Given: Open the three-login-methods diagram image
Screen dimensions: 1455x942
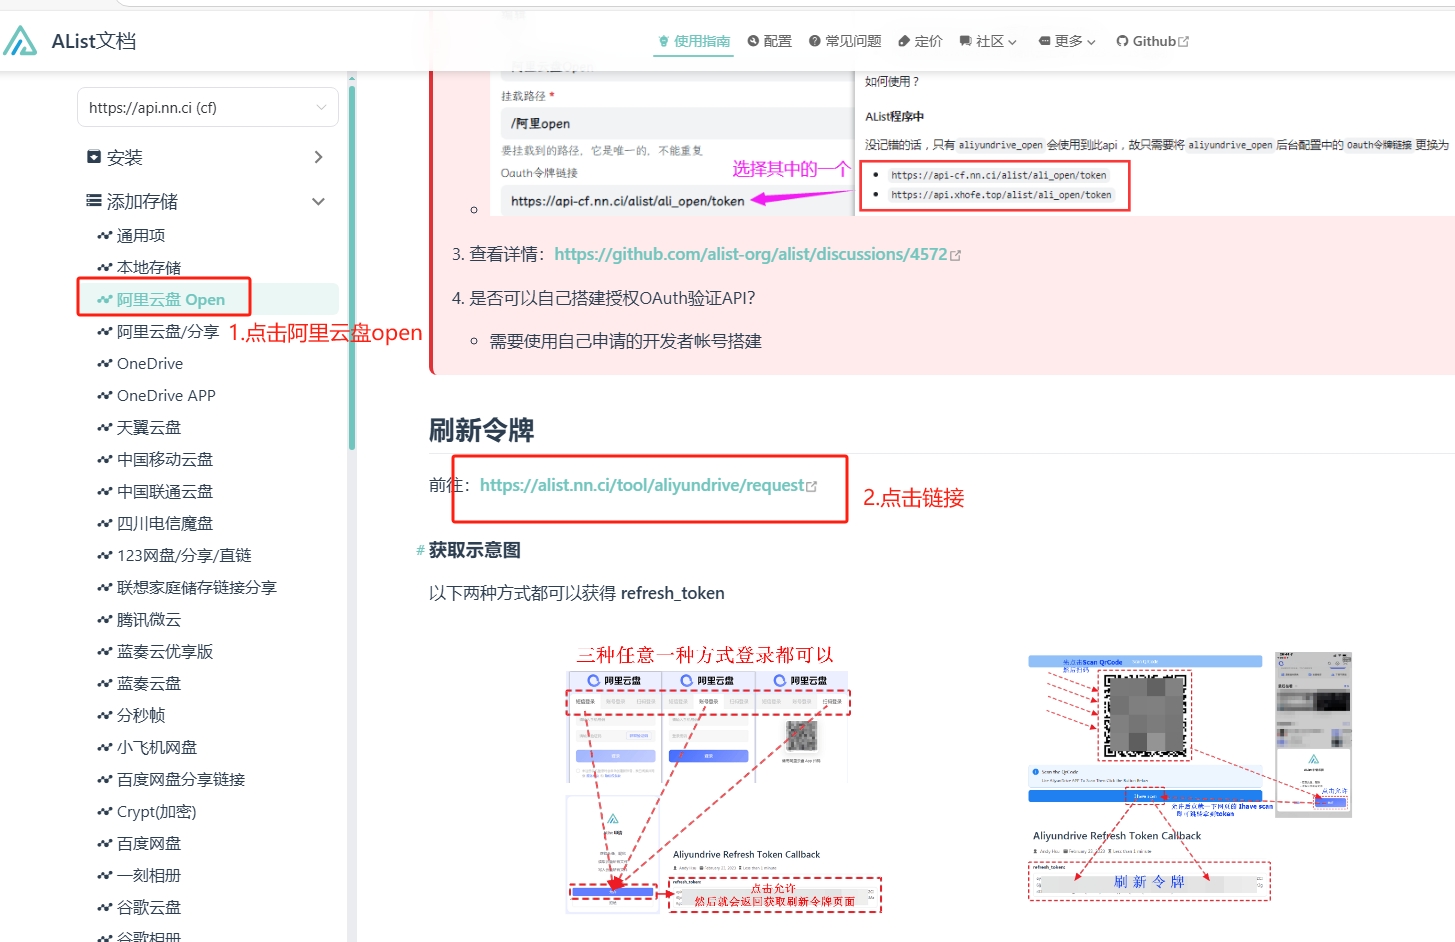Looking at the screenshot, I should [724, 779].
